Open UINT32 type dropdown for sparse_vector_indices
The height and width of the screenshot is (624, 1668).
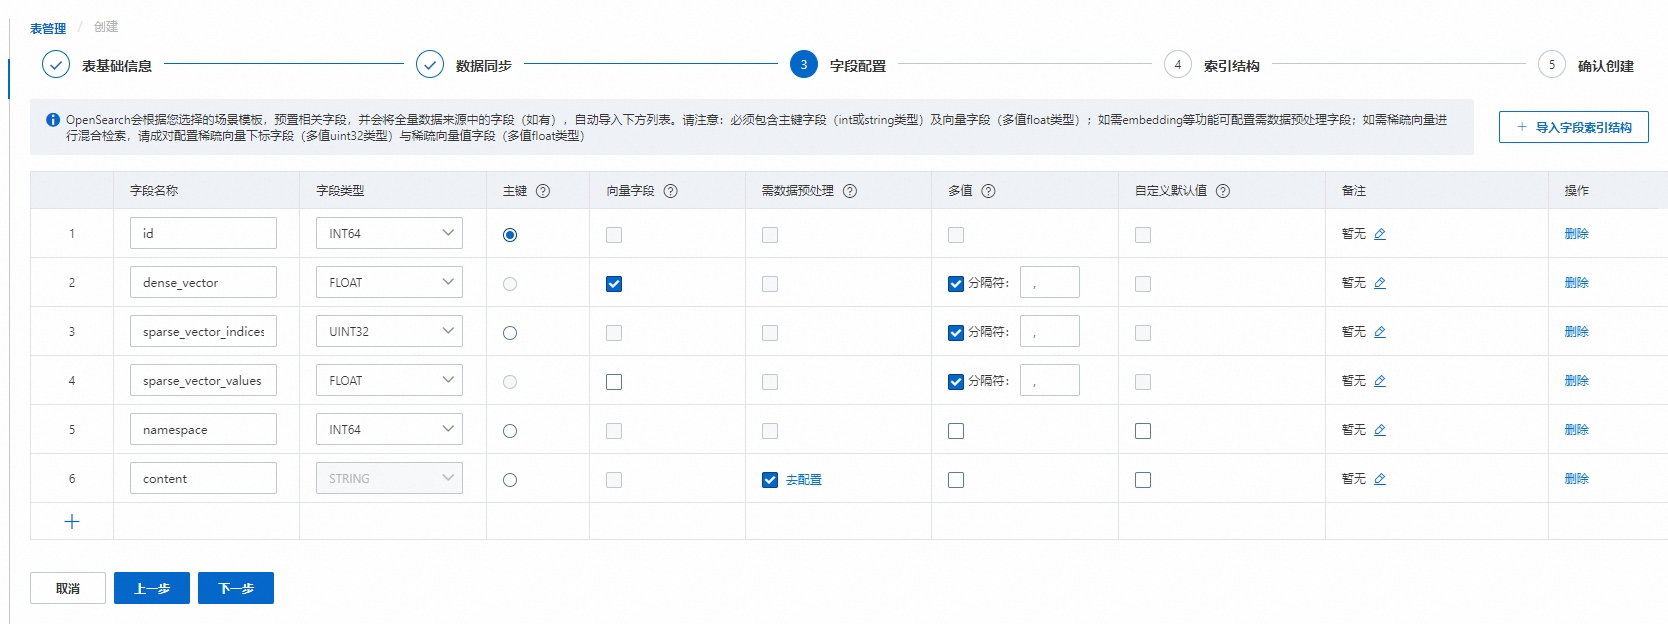click(x=389, y=331)
